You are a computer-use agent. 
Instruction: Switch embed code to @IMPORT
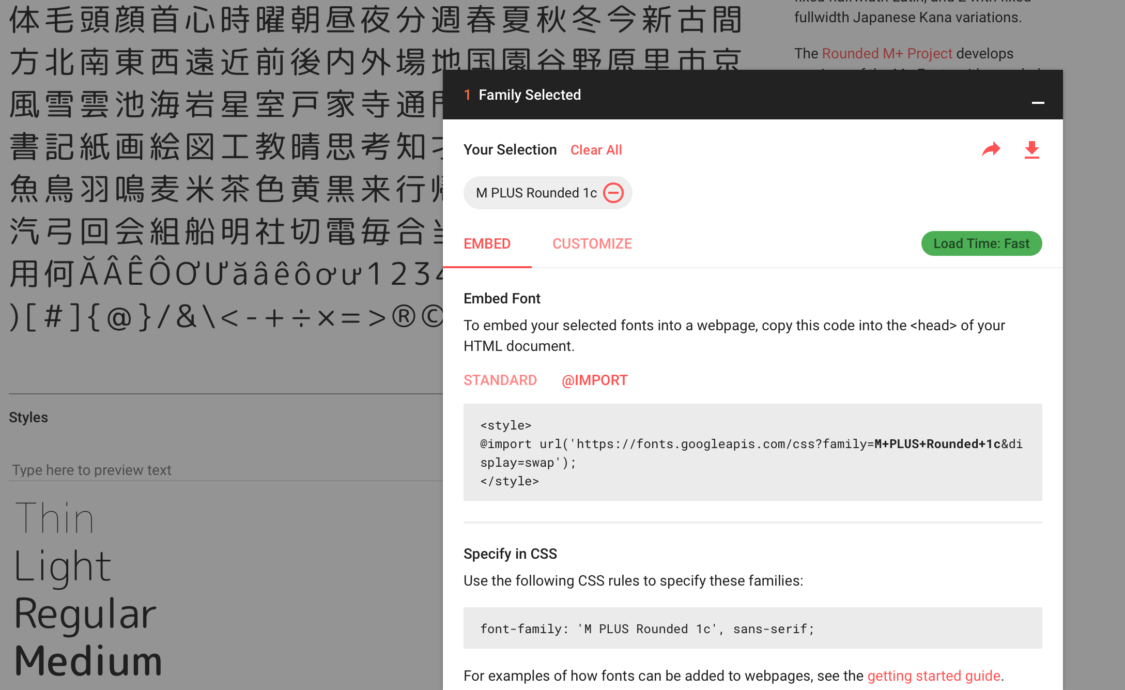pyautogui.click(x=594, y=380)
